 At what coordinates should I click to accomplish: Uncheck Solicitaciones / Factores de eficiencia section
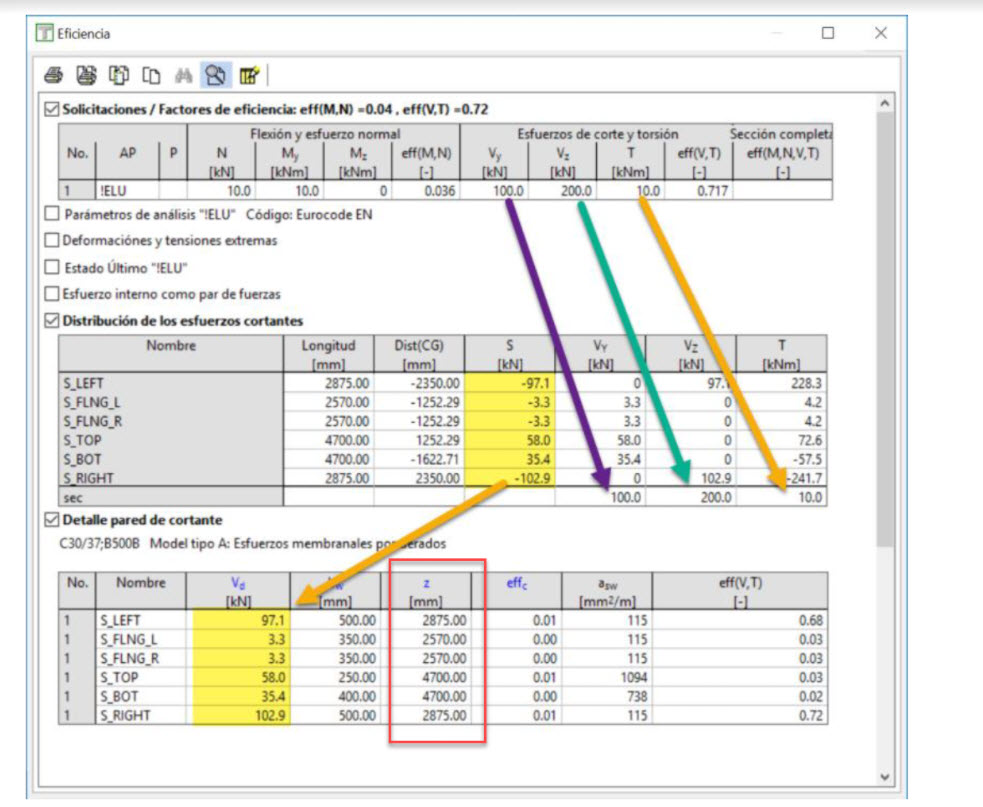pyautogui.click(x=52, y=109)
